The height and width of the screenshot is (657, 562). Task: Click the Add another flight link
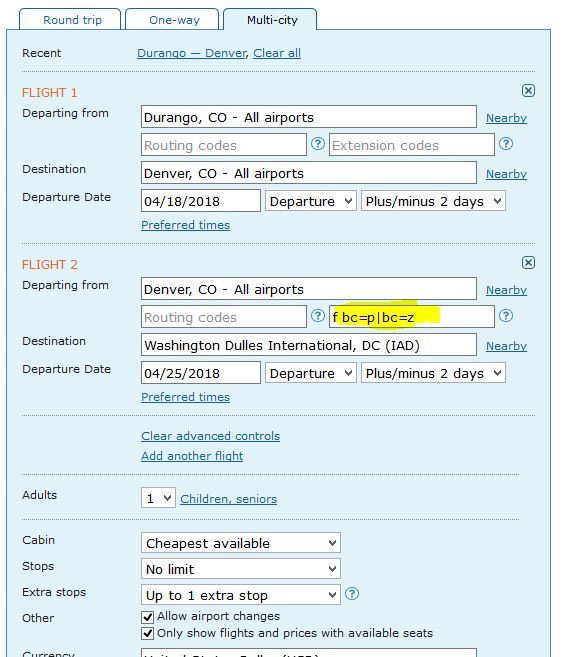click(x=192, y=456)
